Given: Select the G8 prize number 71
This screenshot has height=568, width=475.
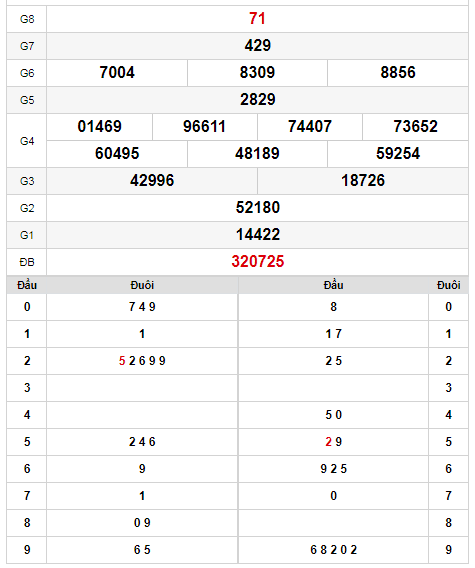Looking at the screenshot, I should tap(257, 18).
